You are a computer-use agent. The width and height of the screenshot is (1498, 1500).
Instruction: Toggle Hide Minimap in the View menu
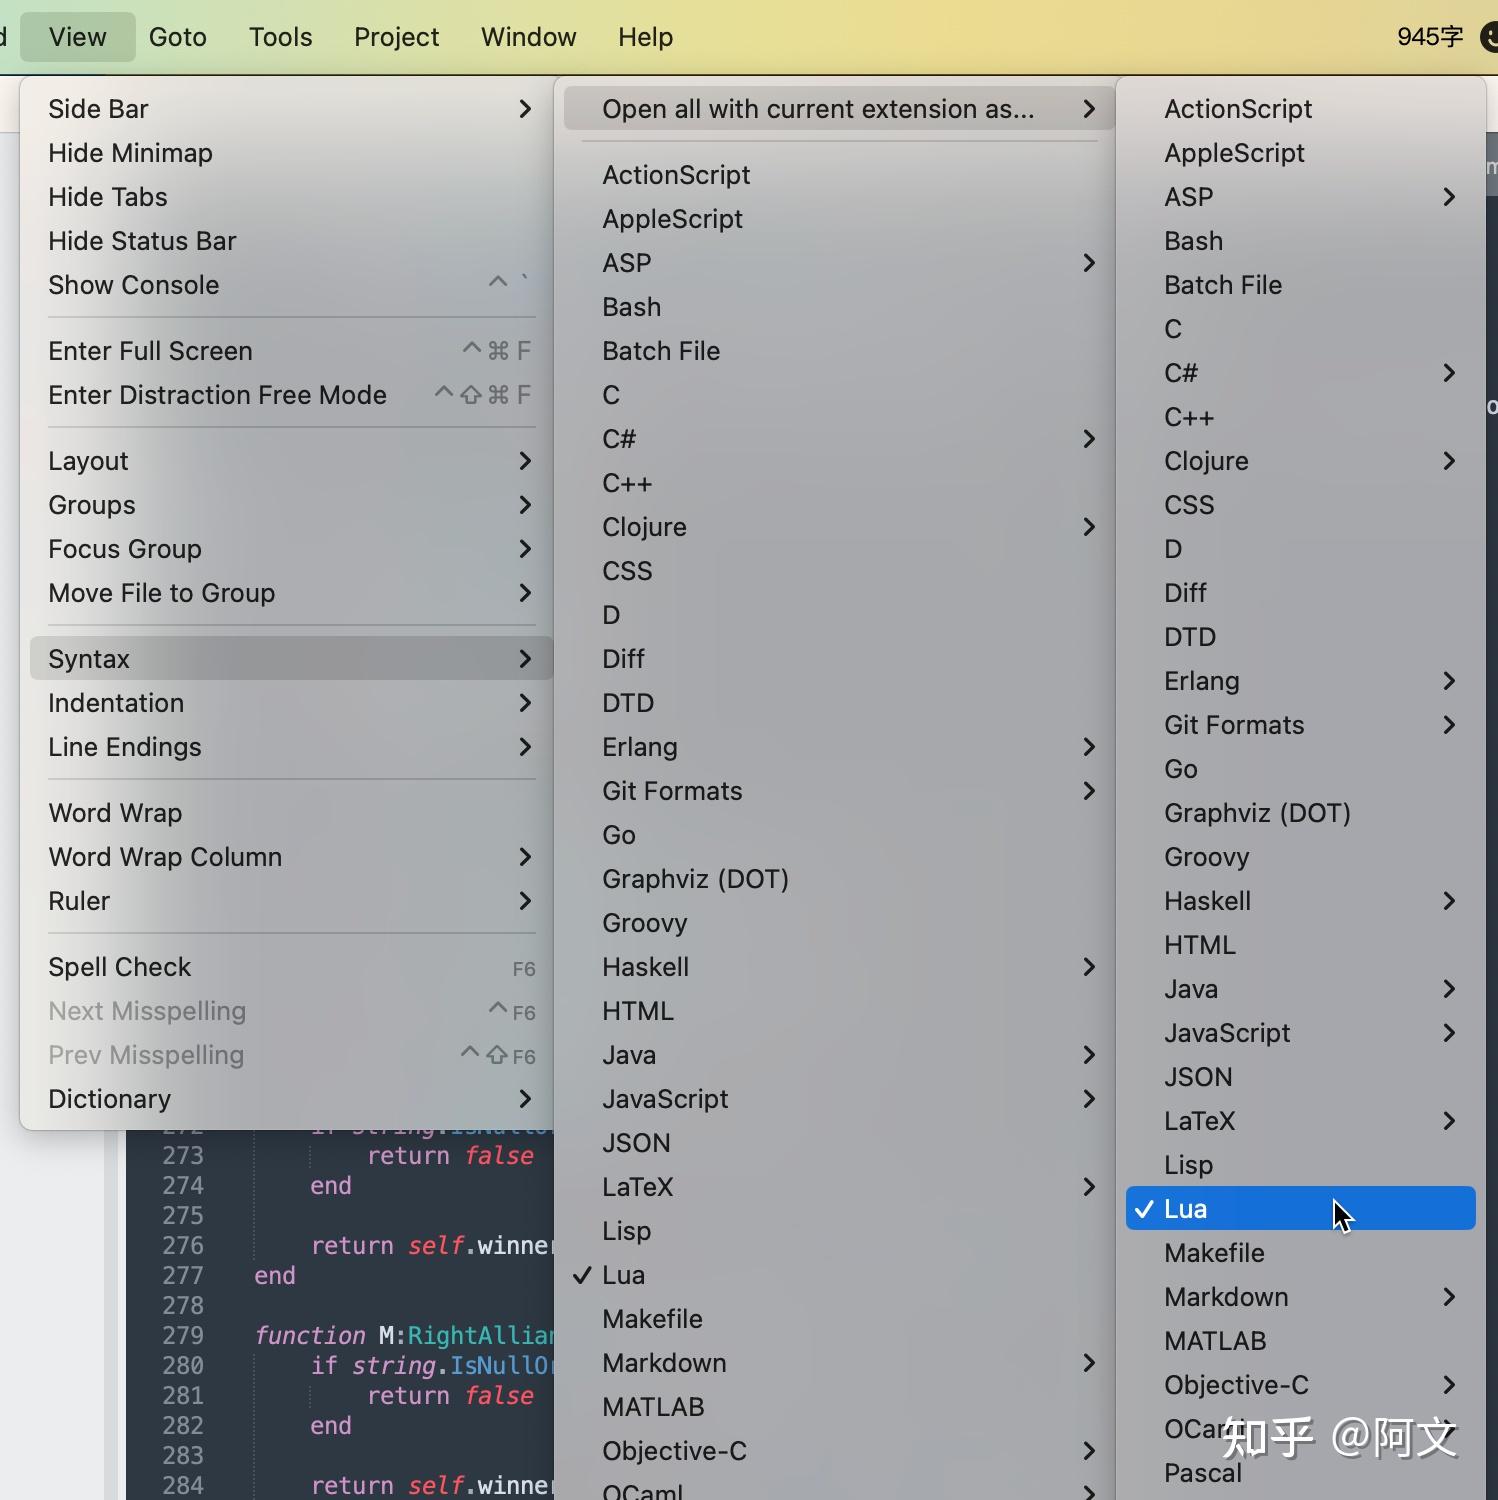[291, 153]
